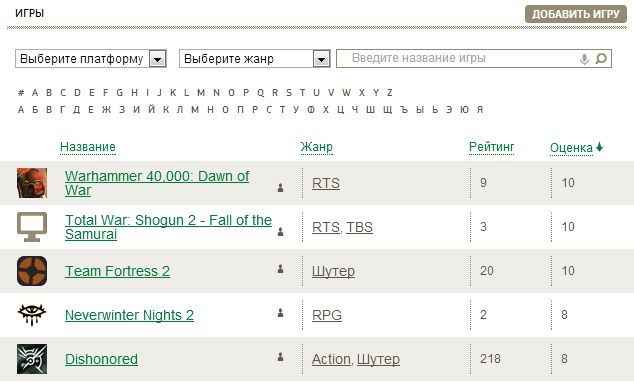
Task: Open the Выберите жанр dropdown
Action: coord(255,59)
